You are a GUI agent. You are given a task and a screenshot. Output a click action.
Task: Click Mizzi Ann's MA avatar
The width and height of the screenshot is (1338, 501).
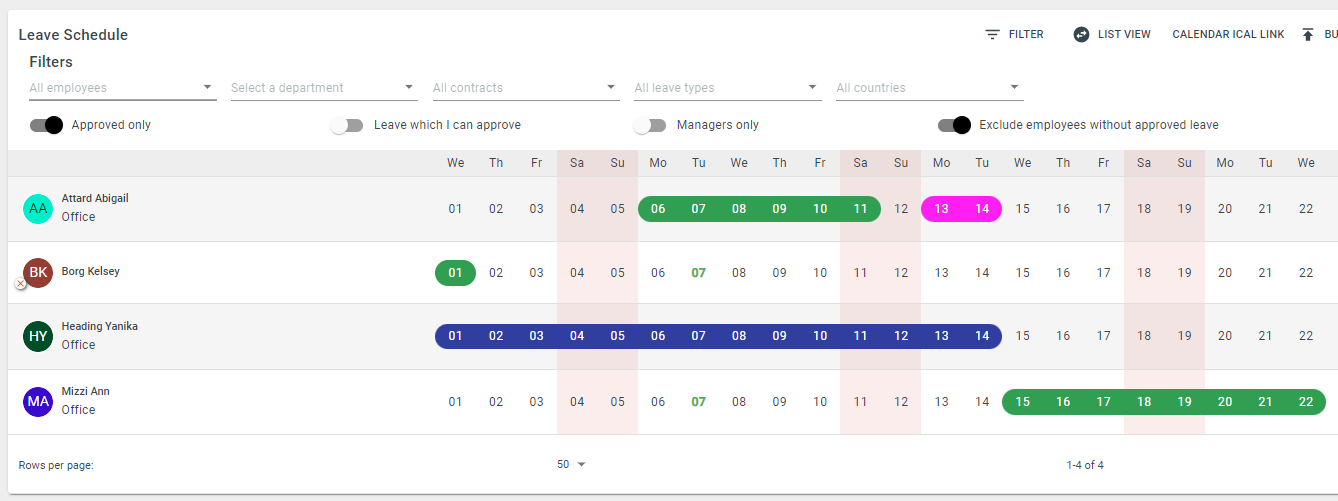[x=38, y=401]
